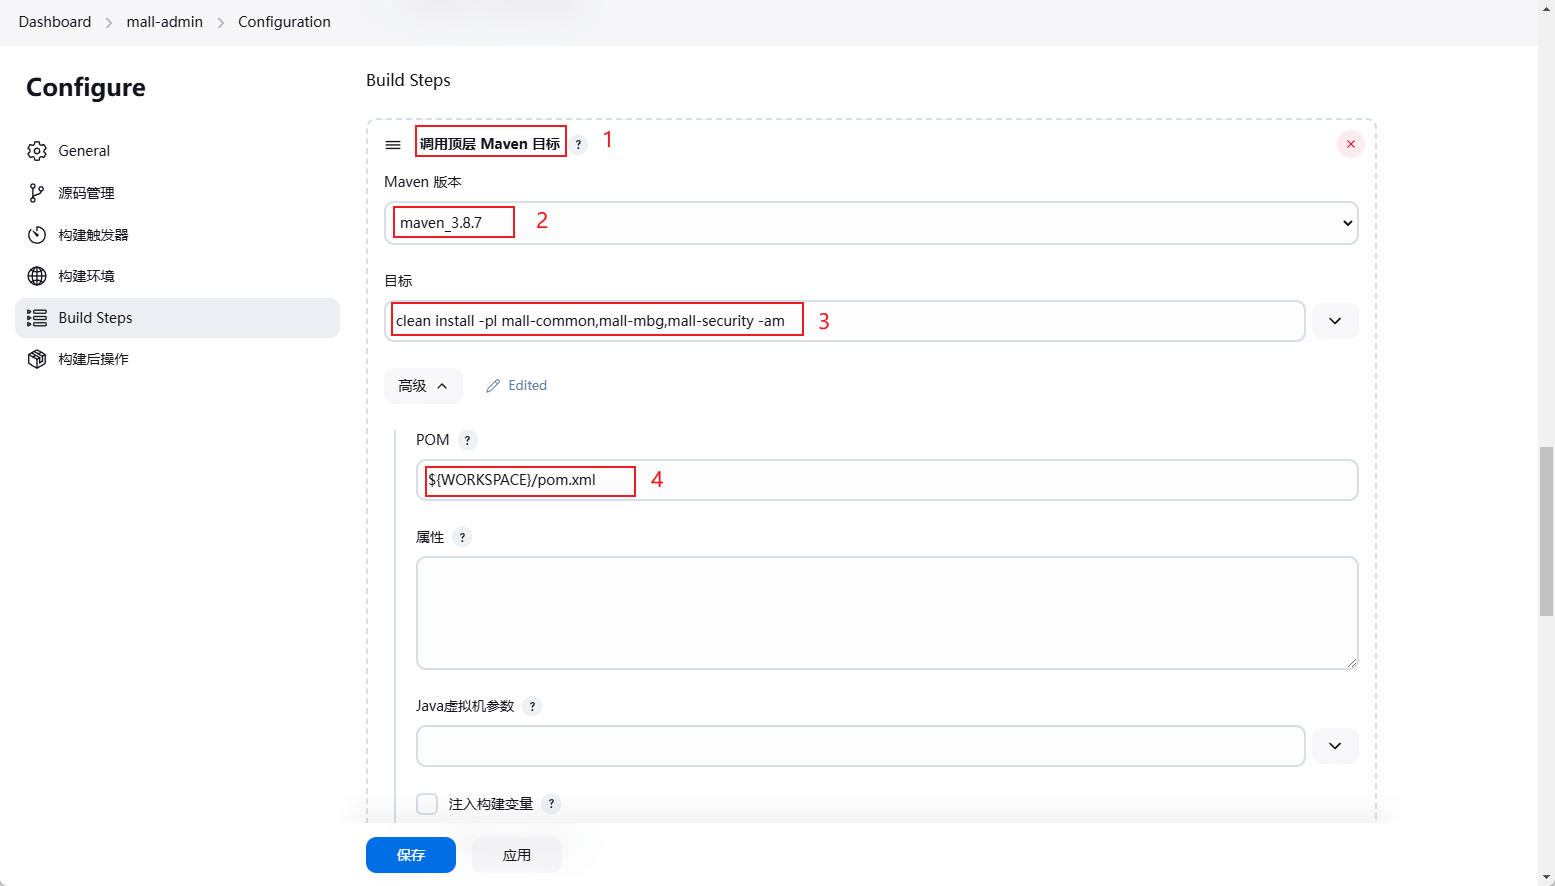This screenshot has height=886, width=1555.
Task: Click the 构建环境 globe icon
Action: (37, 276)
